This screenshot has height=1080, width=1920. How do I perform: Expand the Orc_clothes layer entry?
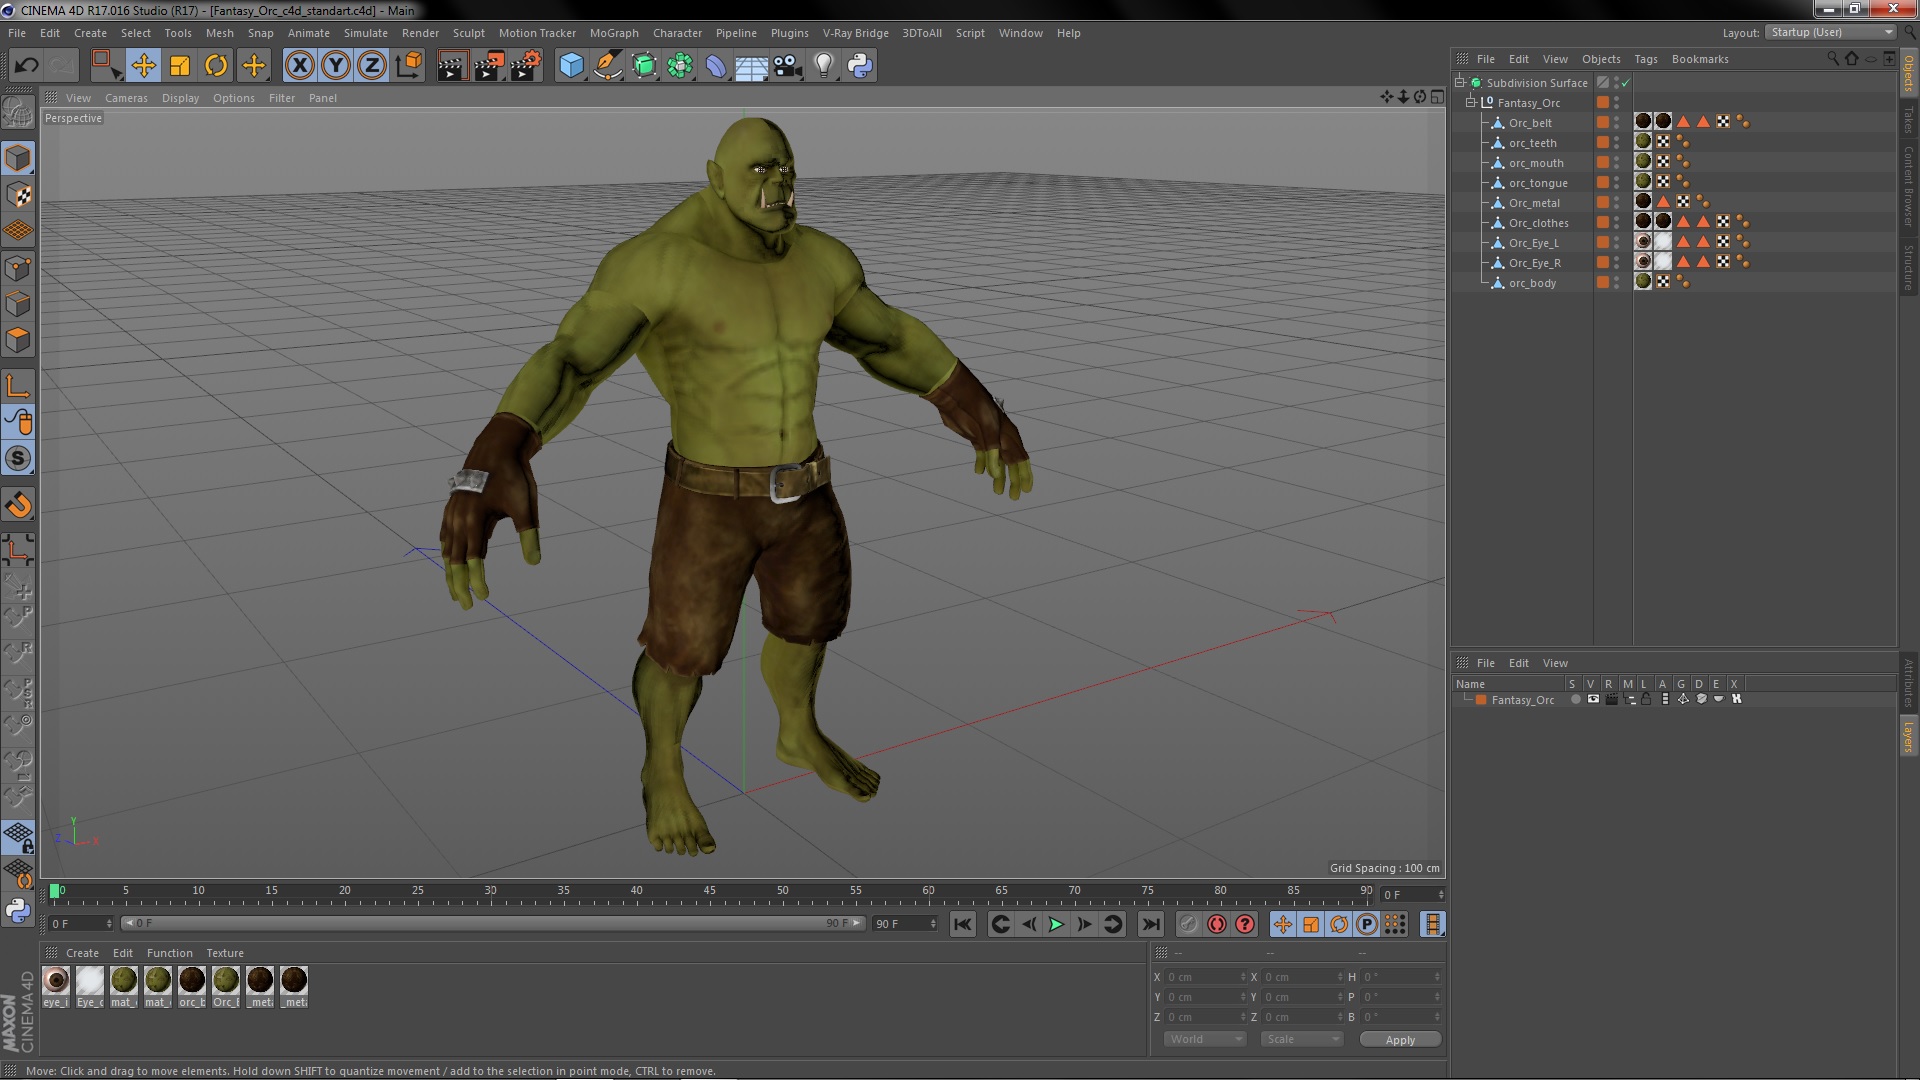click(1484, 223)
